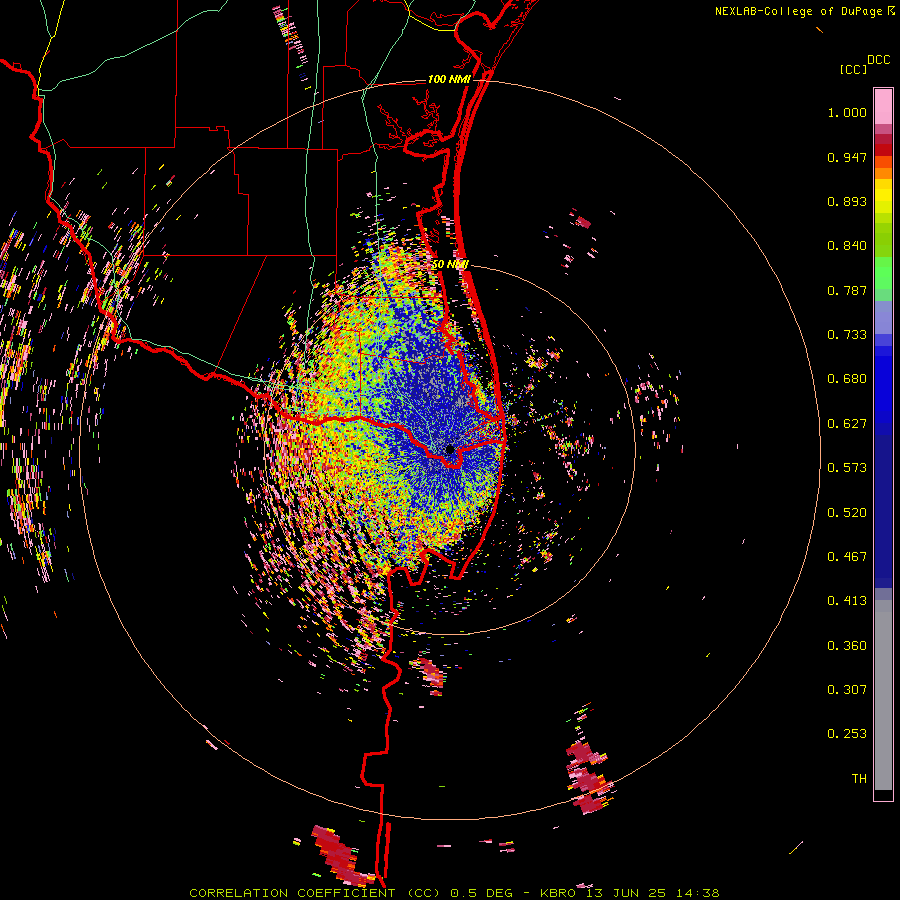
Task: Click the black KBRO radar site dot
Action: click(x=450, y=449)
